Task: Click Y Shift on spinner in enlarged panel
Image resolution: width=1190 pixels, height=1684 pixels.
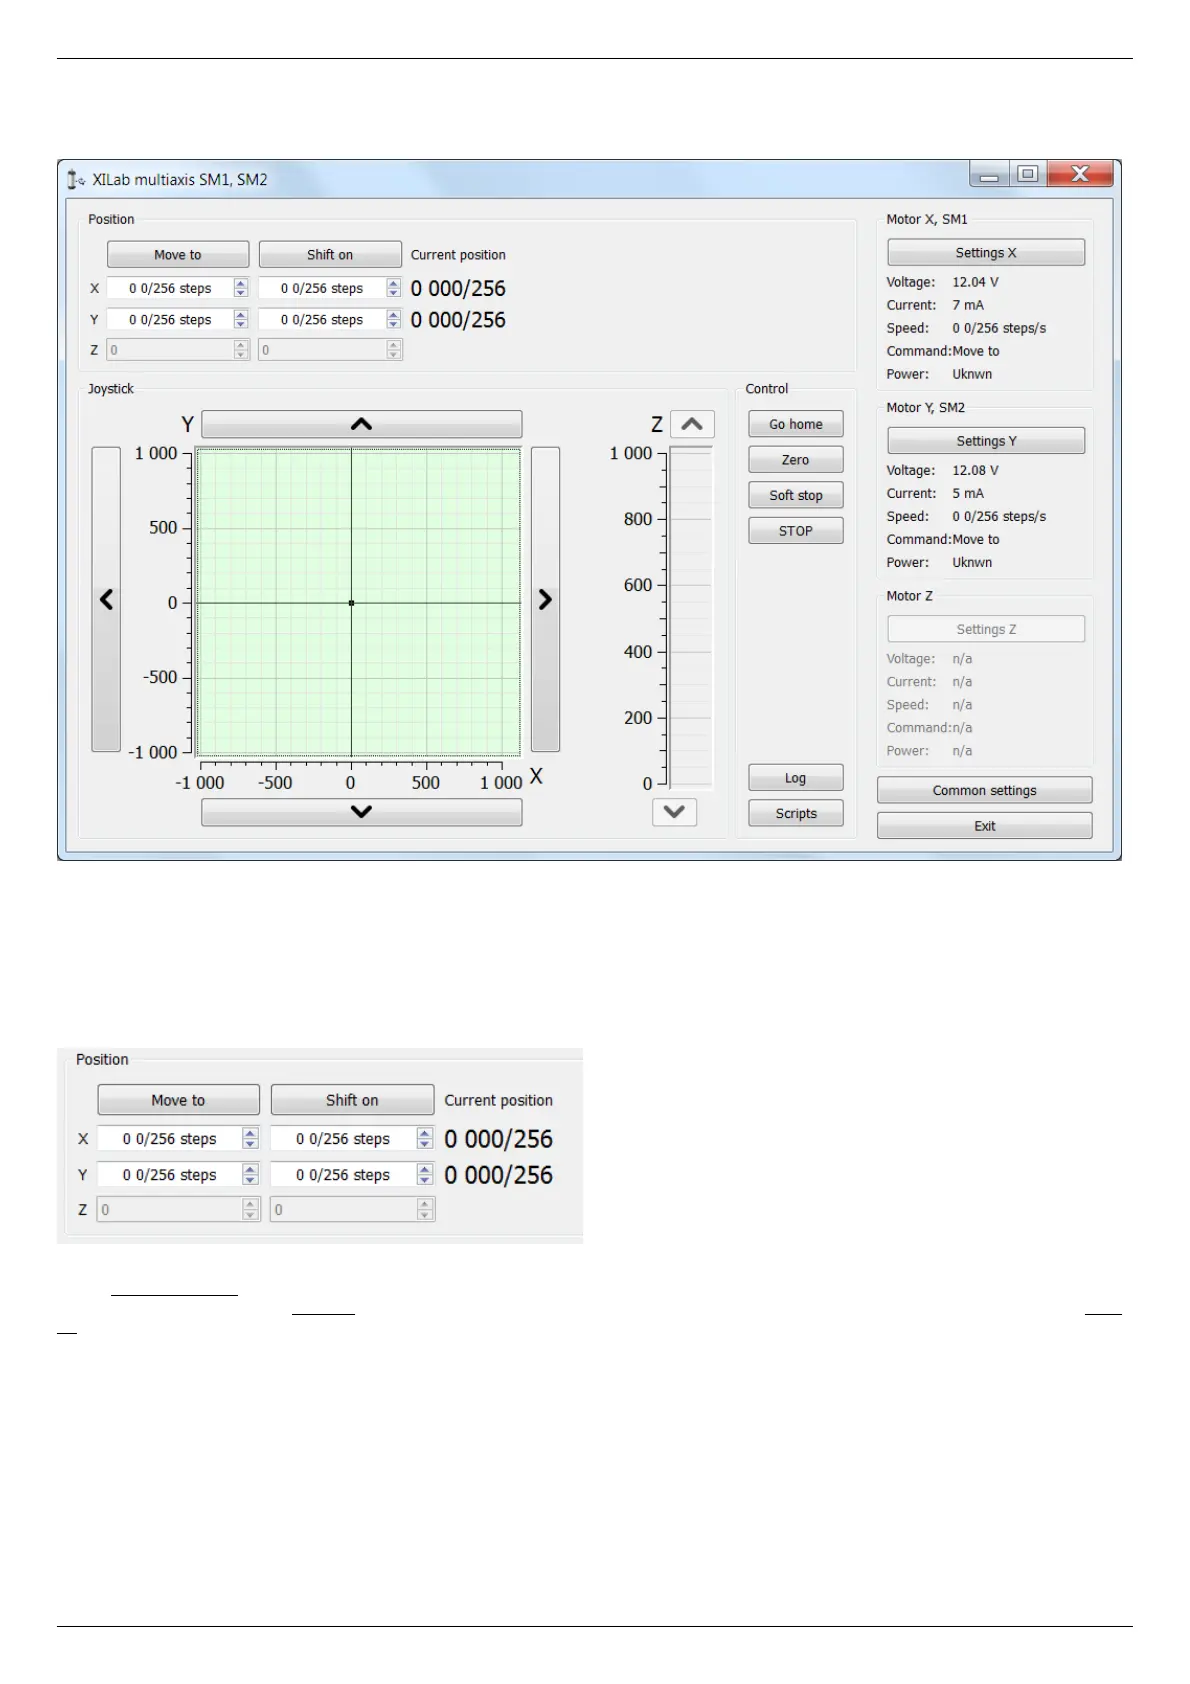Action: click(425, 1175)
